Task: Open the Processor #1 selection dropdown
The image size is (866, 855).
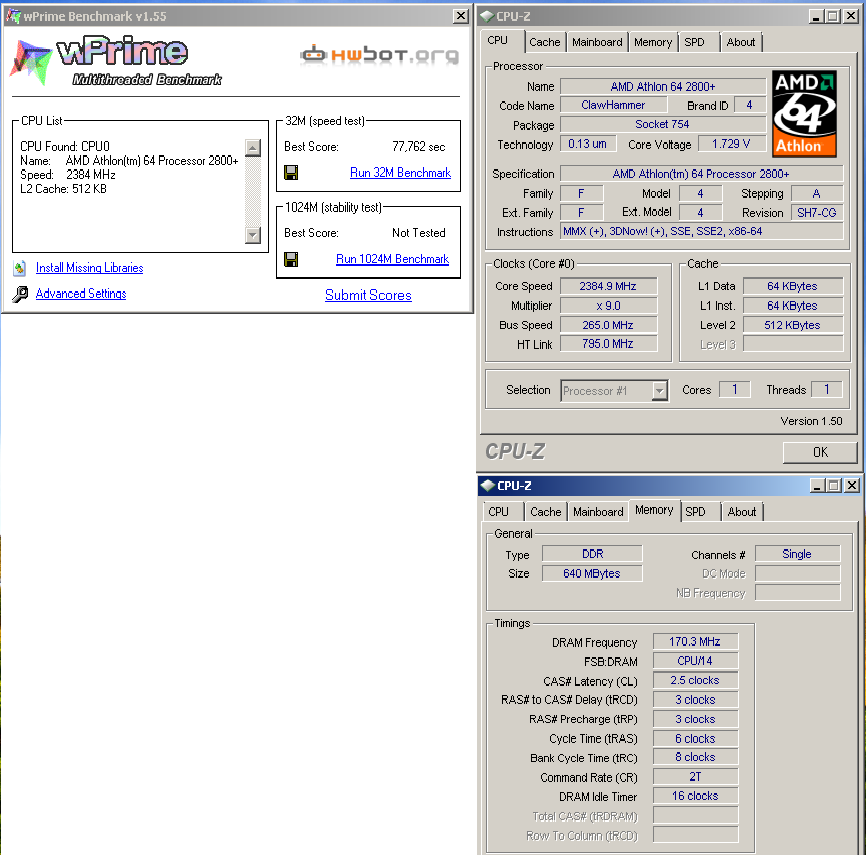Action: coord(659,391)
